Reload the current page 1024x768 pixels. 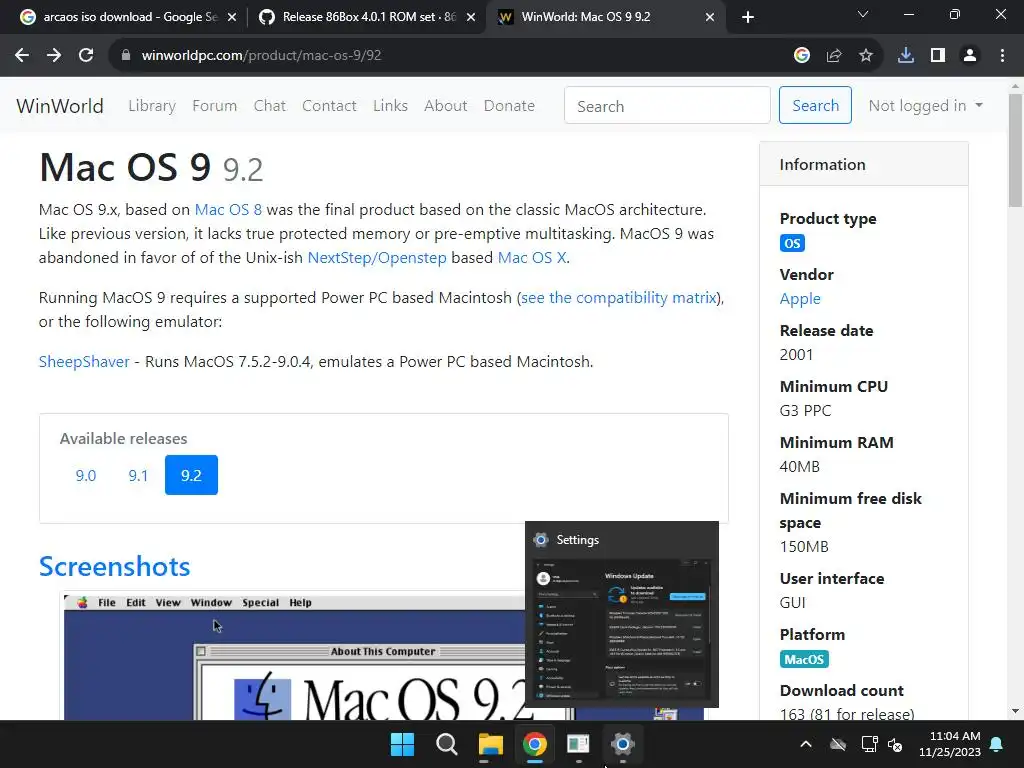point(86,56)
